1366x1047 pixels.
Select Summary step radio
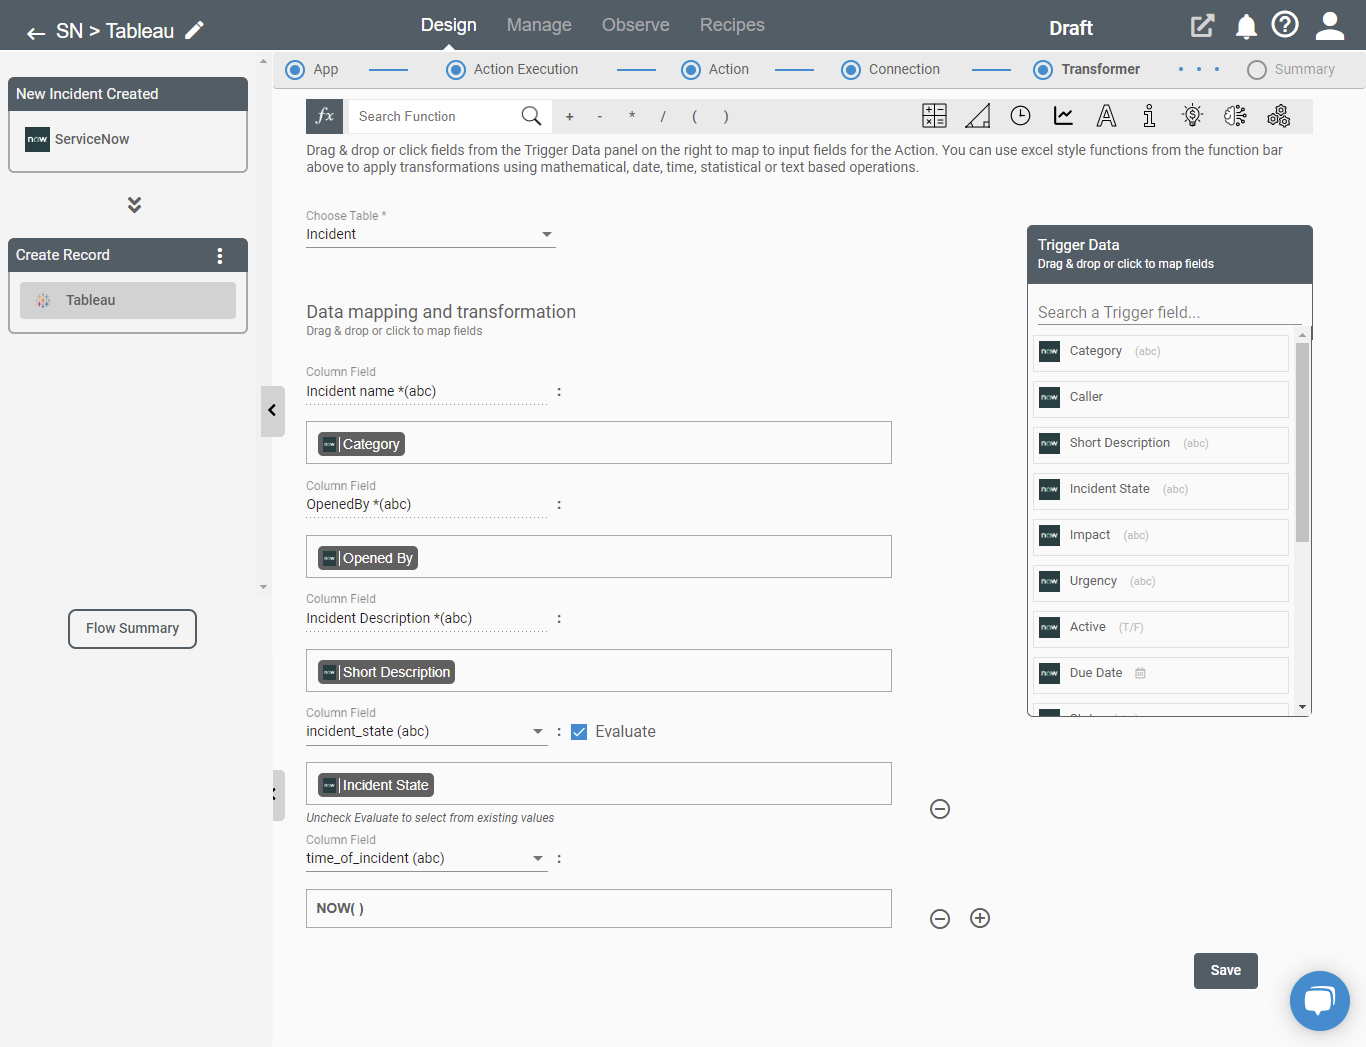(1257, 70)
